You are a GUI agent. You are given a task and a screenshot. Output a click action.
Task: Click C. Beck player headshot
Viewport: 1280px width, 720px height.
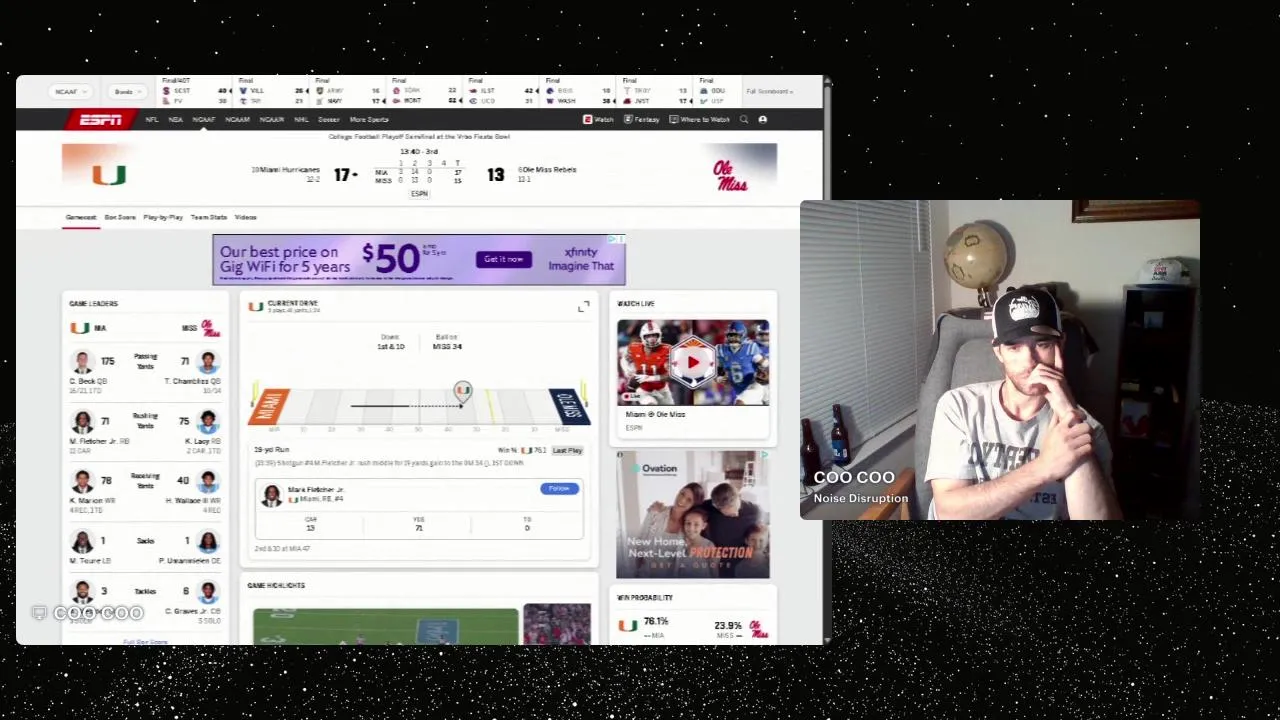[x=83, y=362]
